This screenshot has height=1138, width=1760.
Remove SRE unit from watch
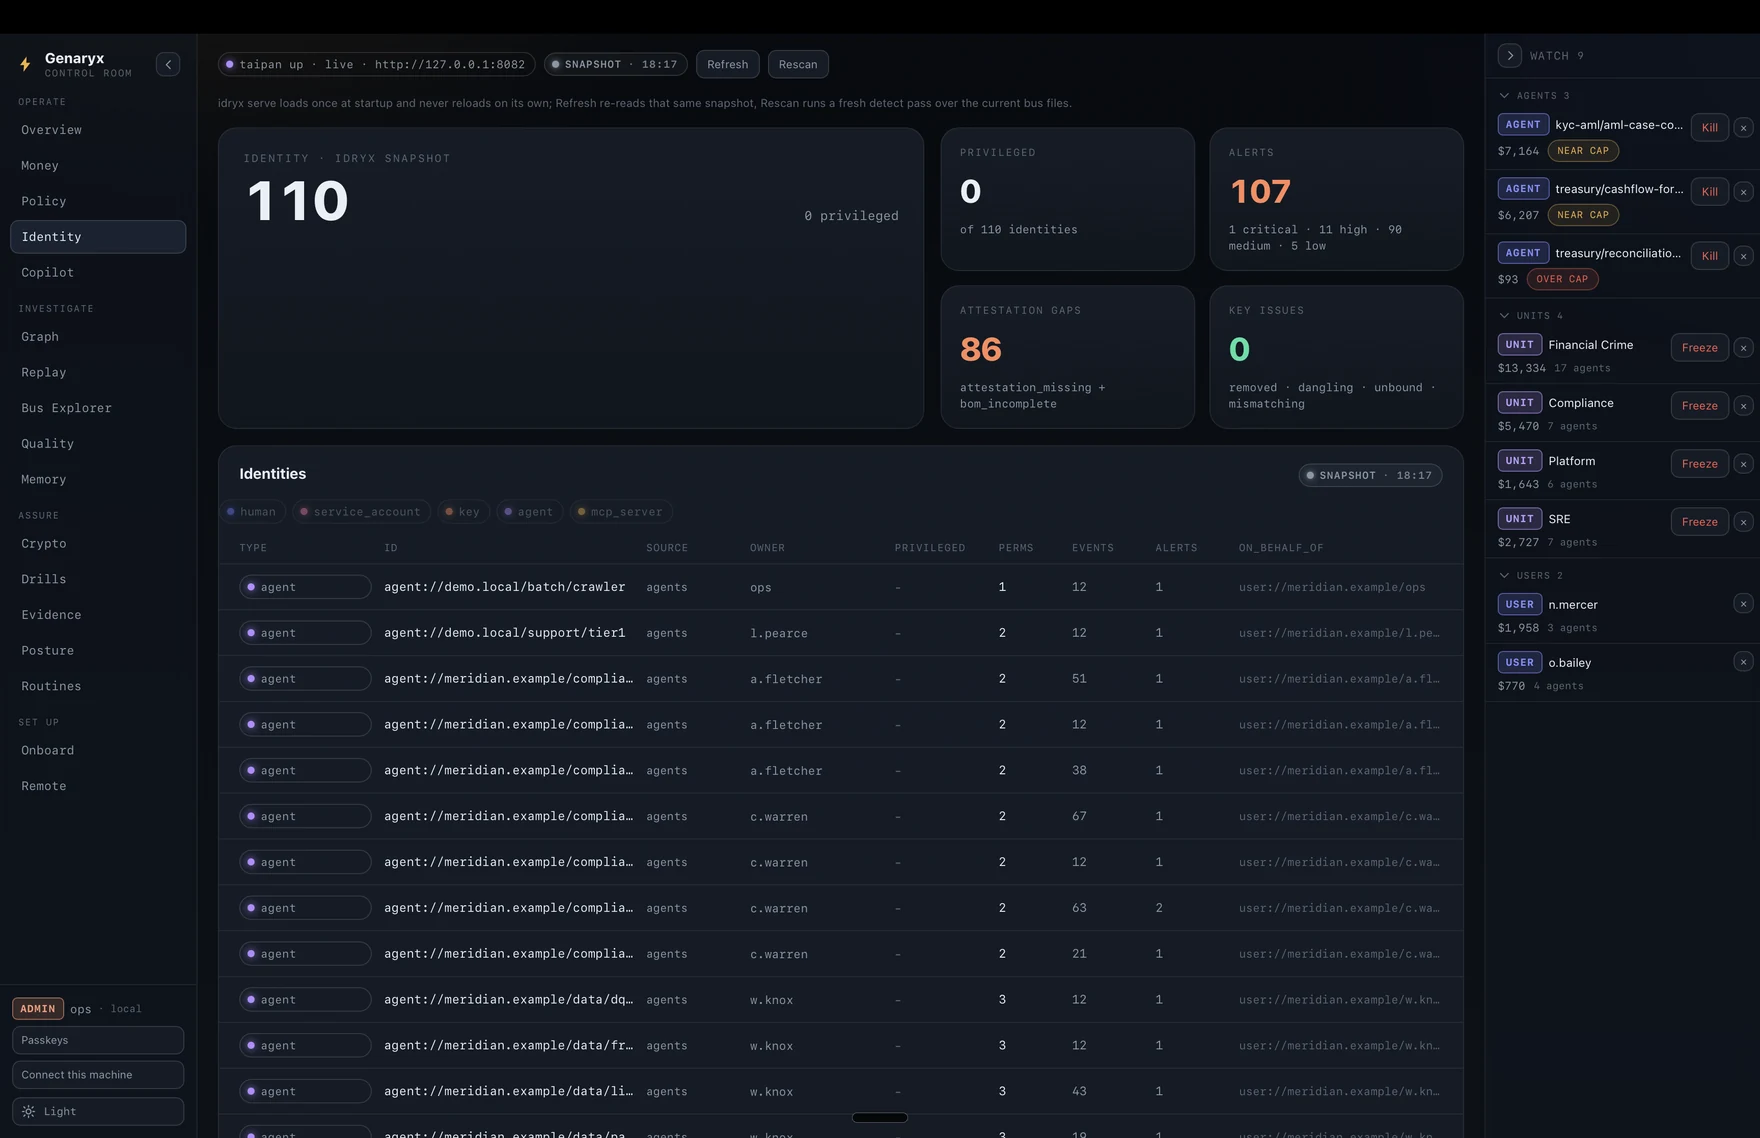(1743, 522)
